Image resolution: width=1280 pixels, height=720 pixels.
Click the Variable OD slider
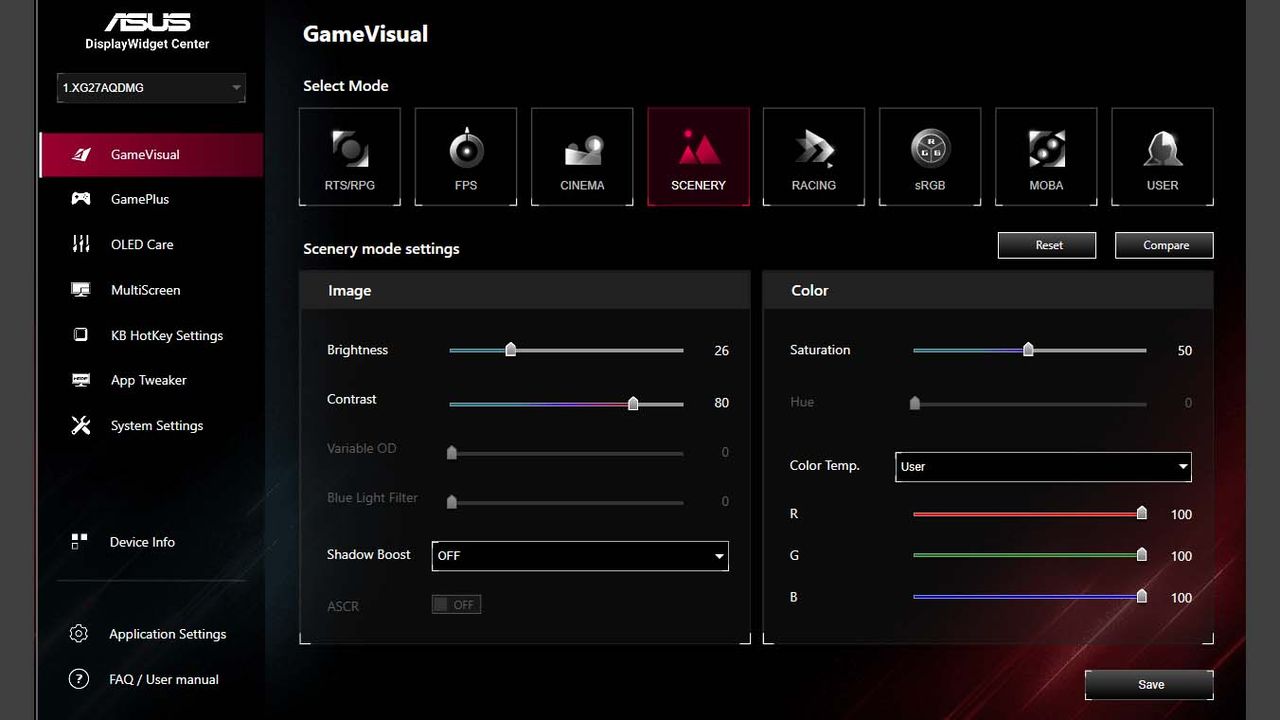[x=566, y=453]
